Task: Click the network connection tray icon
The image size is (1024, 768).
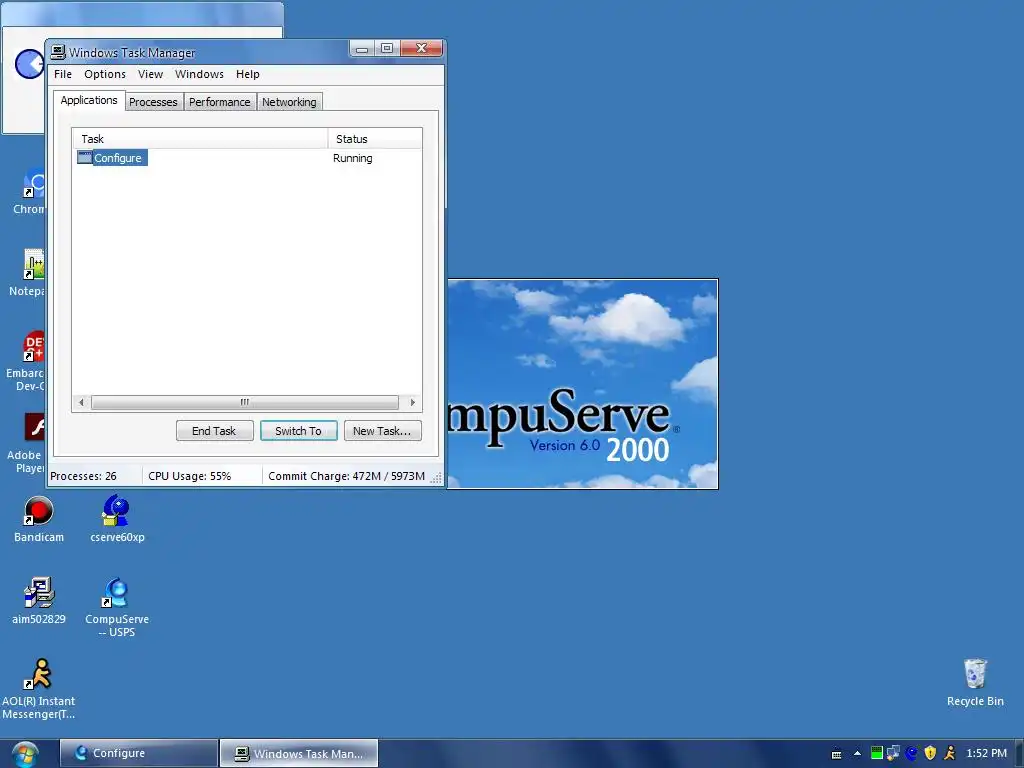Action: pos(893,753)
